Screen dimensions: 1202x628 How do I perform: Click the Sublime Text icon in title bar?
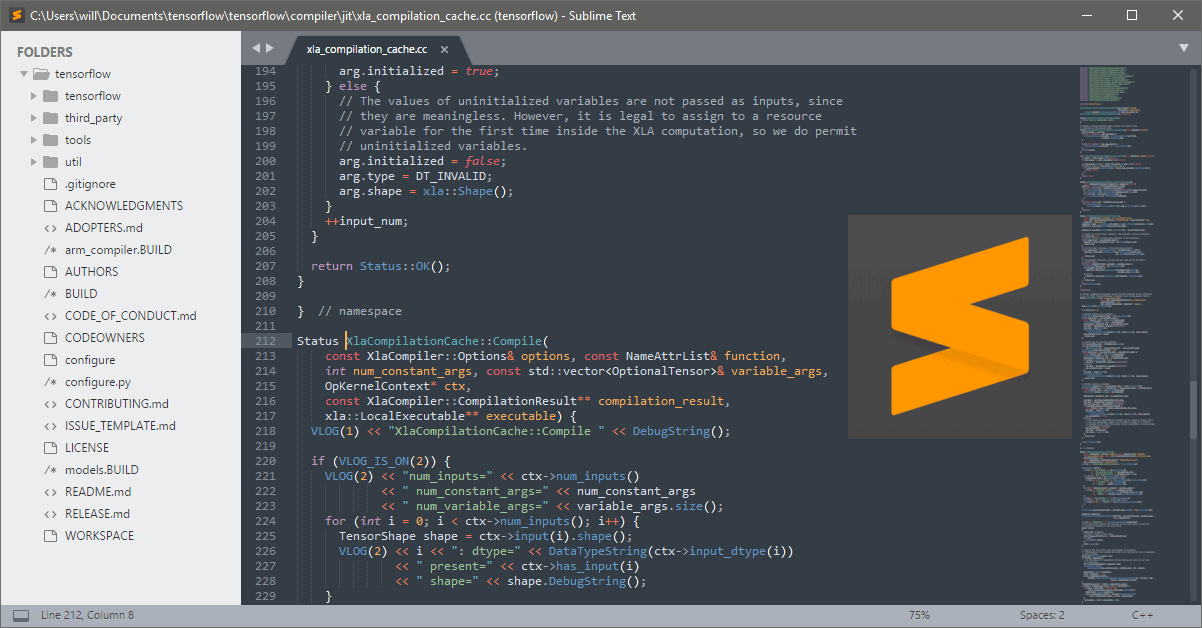[16, 15]
